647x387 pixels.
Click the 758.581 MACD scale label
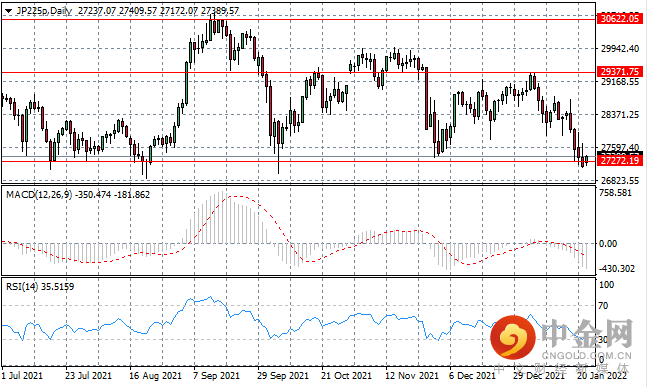[615, 193]
